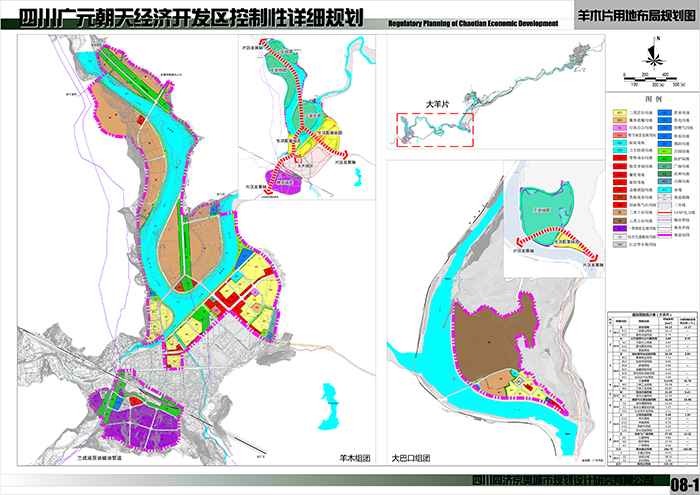Click the 兰成渝原油输油管道 label
This screenshot has height=495, width=700.
[99, 458]
